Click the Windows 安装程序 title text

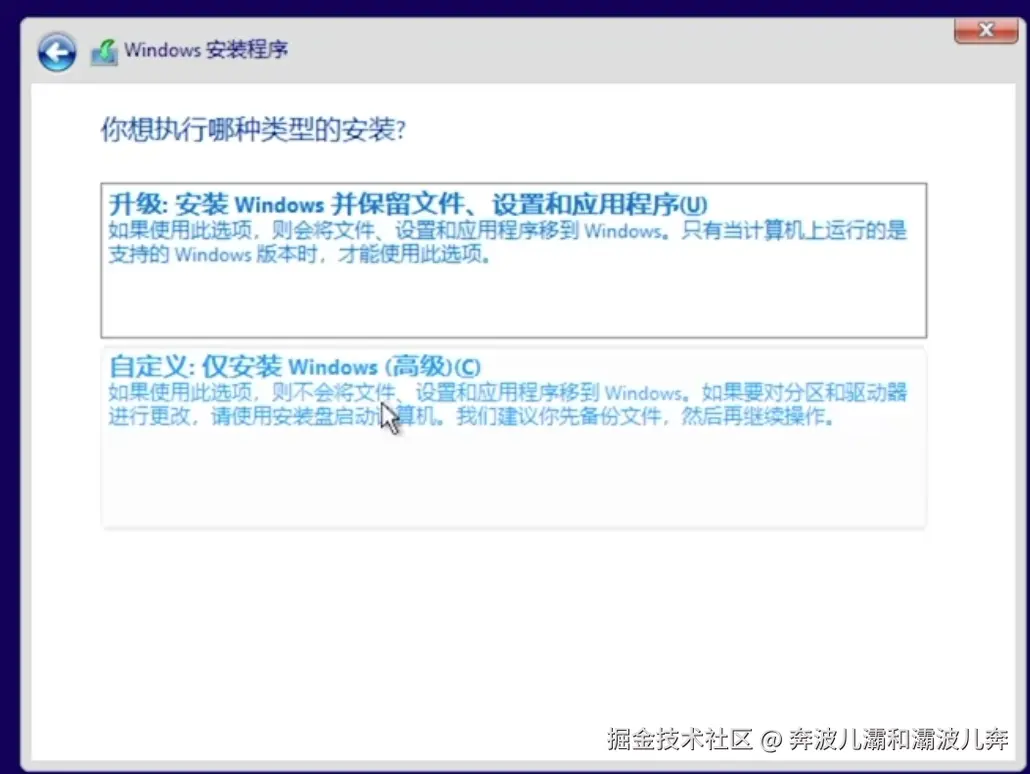click(206, 50)
